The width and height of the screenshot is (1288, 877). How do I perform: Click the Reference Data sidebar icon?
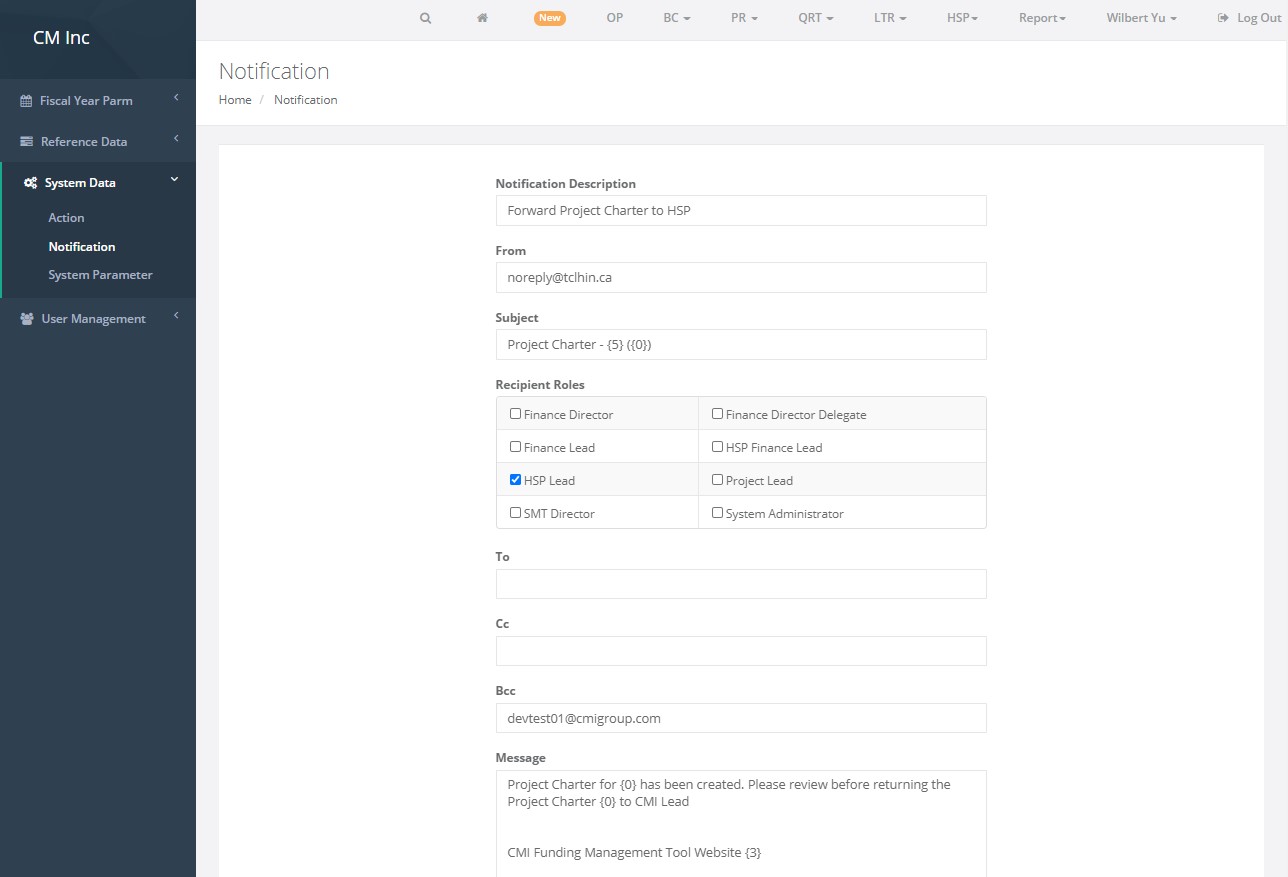[x=27, y=142]
